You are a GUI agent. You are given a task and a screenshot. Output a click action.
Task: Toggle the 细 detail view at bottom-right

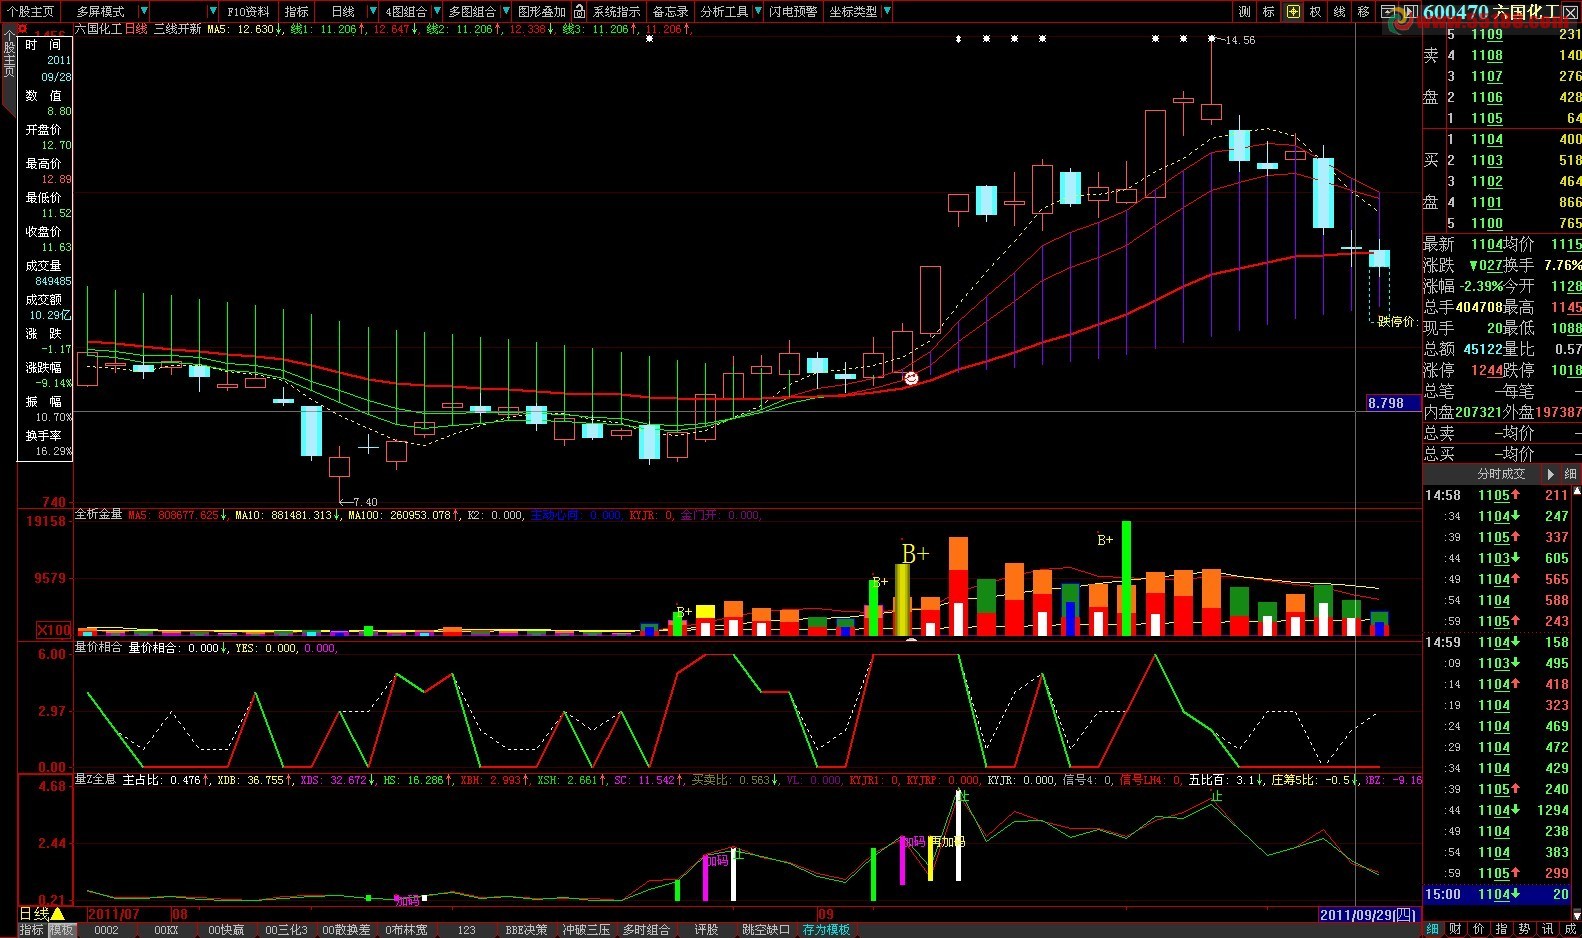tap(1432, 929)
